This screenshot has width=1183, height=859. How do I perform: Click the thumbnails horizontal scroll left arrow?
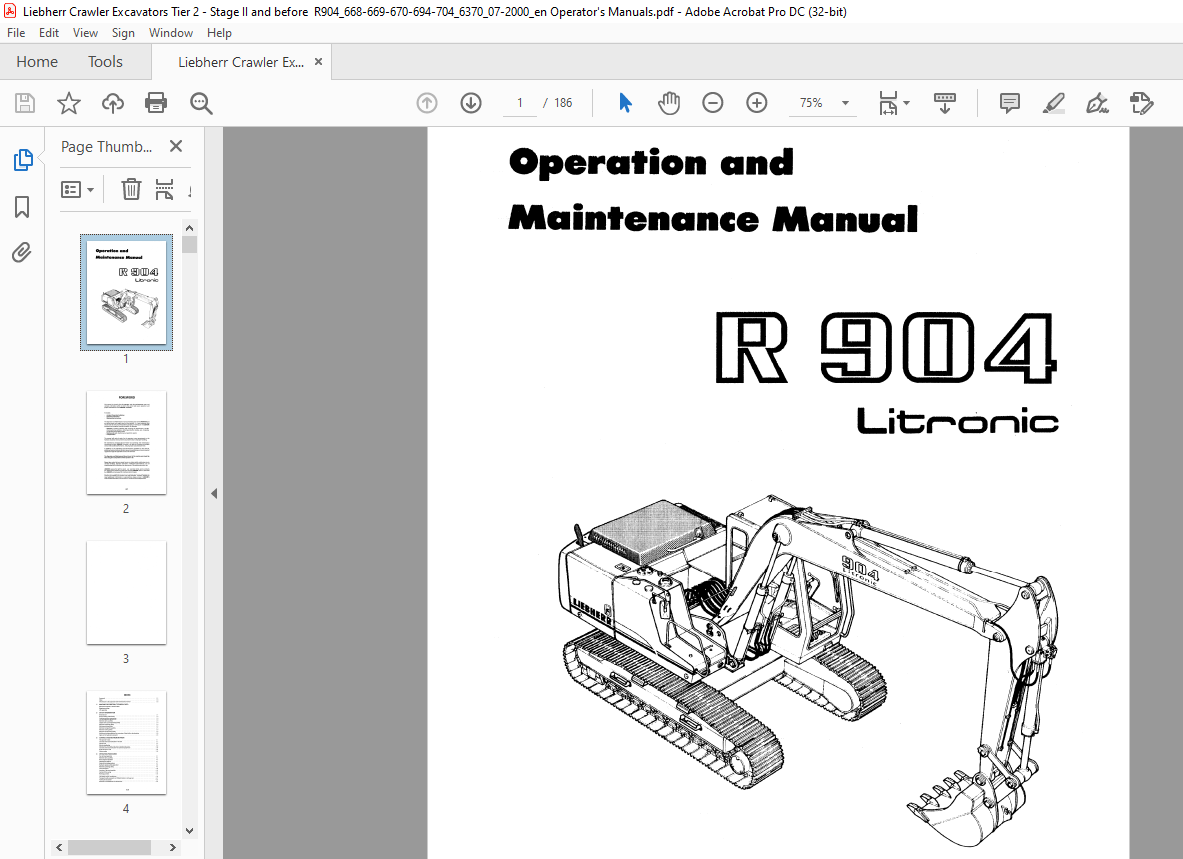59,847
